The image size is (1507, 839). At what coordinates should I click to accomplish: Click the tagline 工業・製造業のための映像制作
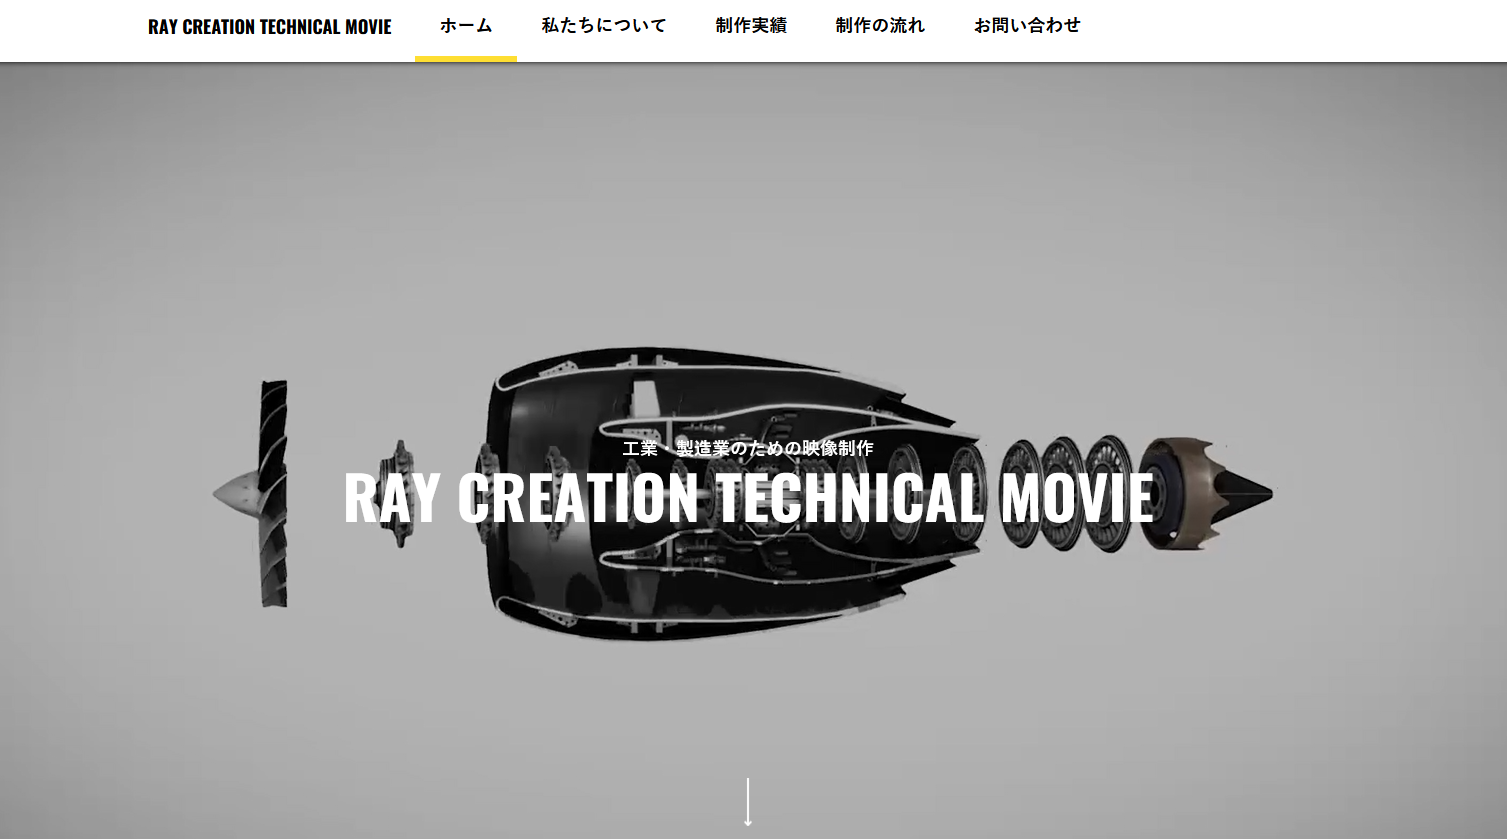(x=748, y=449)
